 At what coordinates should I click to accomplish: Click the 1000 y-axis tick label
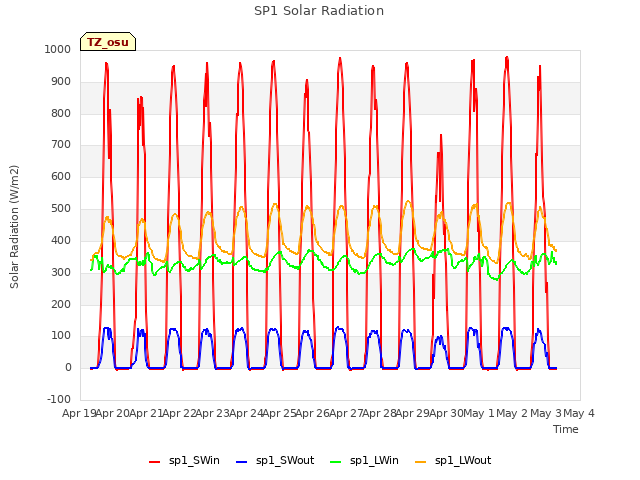58,49
